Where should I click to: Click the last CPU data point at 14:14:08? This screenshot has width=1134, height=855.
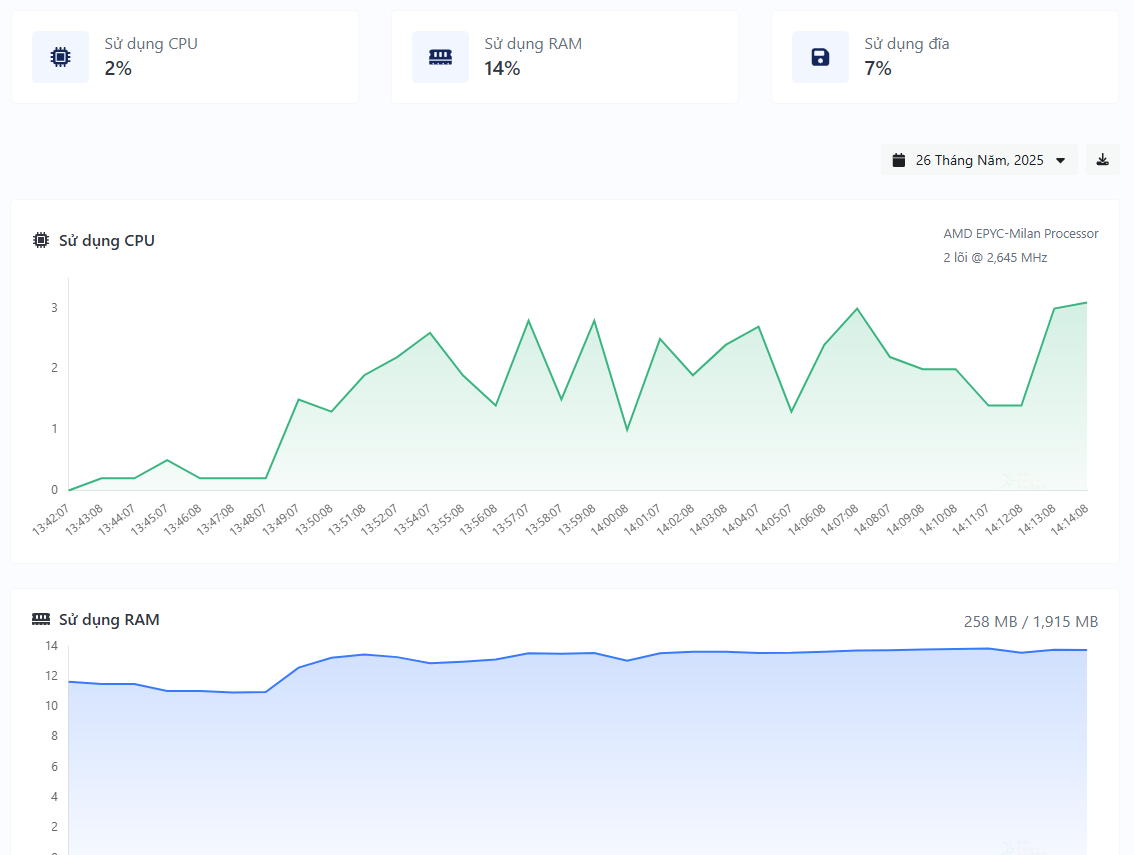[1086, 302]
